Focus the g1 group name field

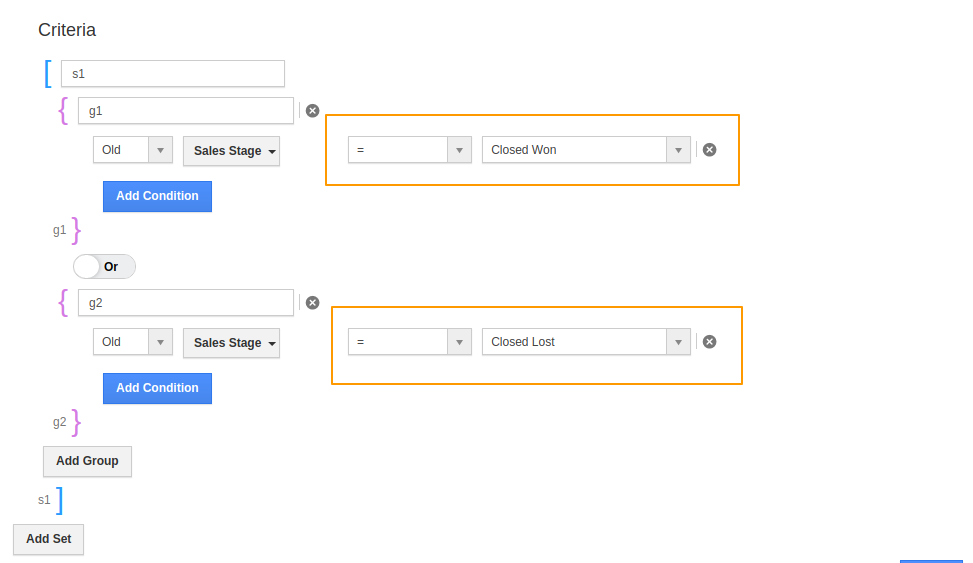click(186, 110)
